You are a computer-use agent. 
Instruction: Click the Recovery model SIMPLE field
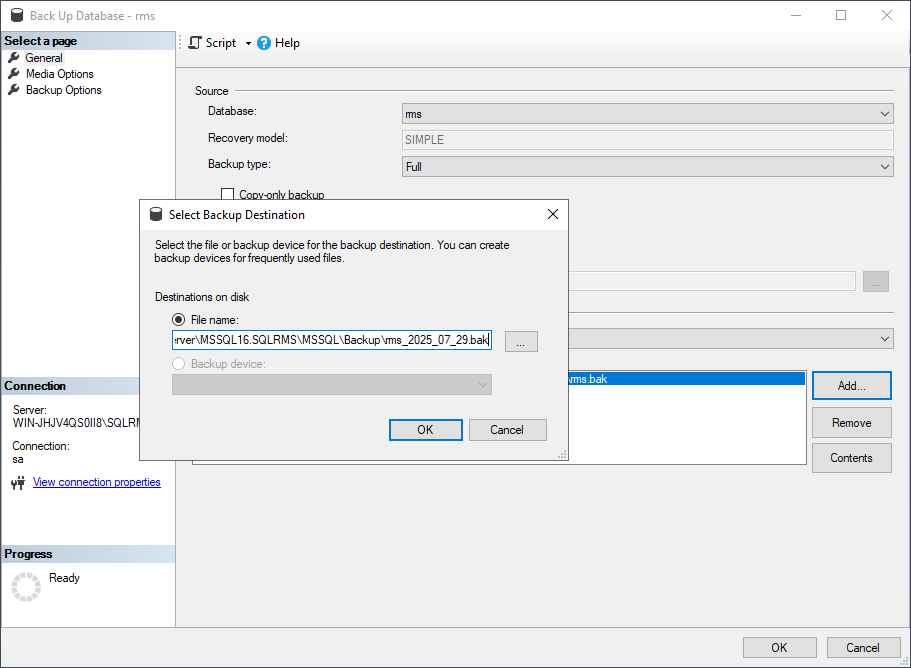(647, 139)
